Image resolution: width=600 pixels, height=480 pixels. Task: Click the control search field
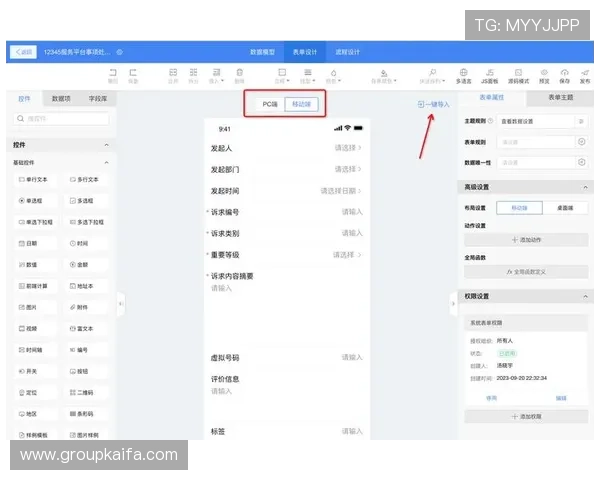pos(61,119)
